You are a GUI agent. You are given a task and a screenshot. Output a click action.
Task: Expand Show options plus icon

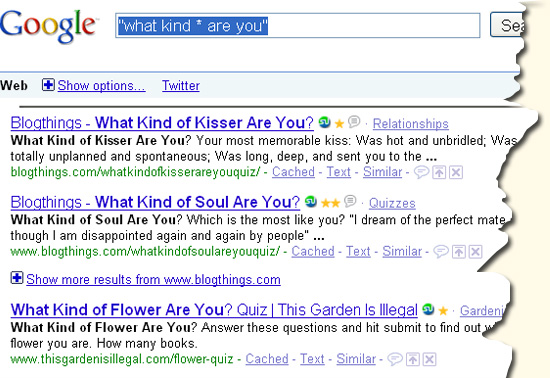(48, 85)
